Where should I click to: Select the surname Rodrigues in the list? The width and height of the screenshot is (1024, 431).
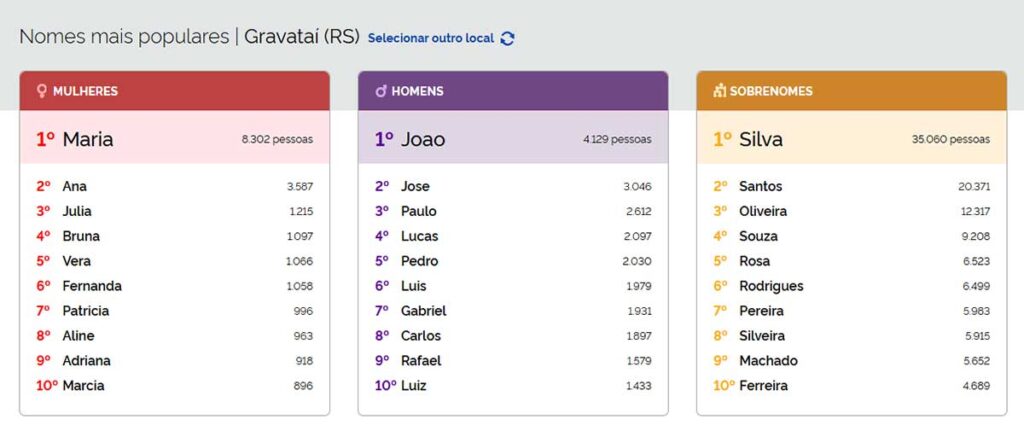tap(771, 286)
